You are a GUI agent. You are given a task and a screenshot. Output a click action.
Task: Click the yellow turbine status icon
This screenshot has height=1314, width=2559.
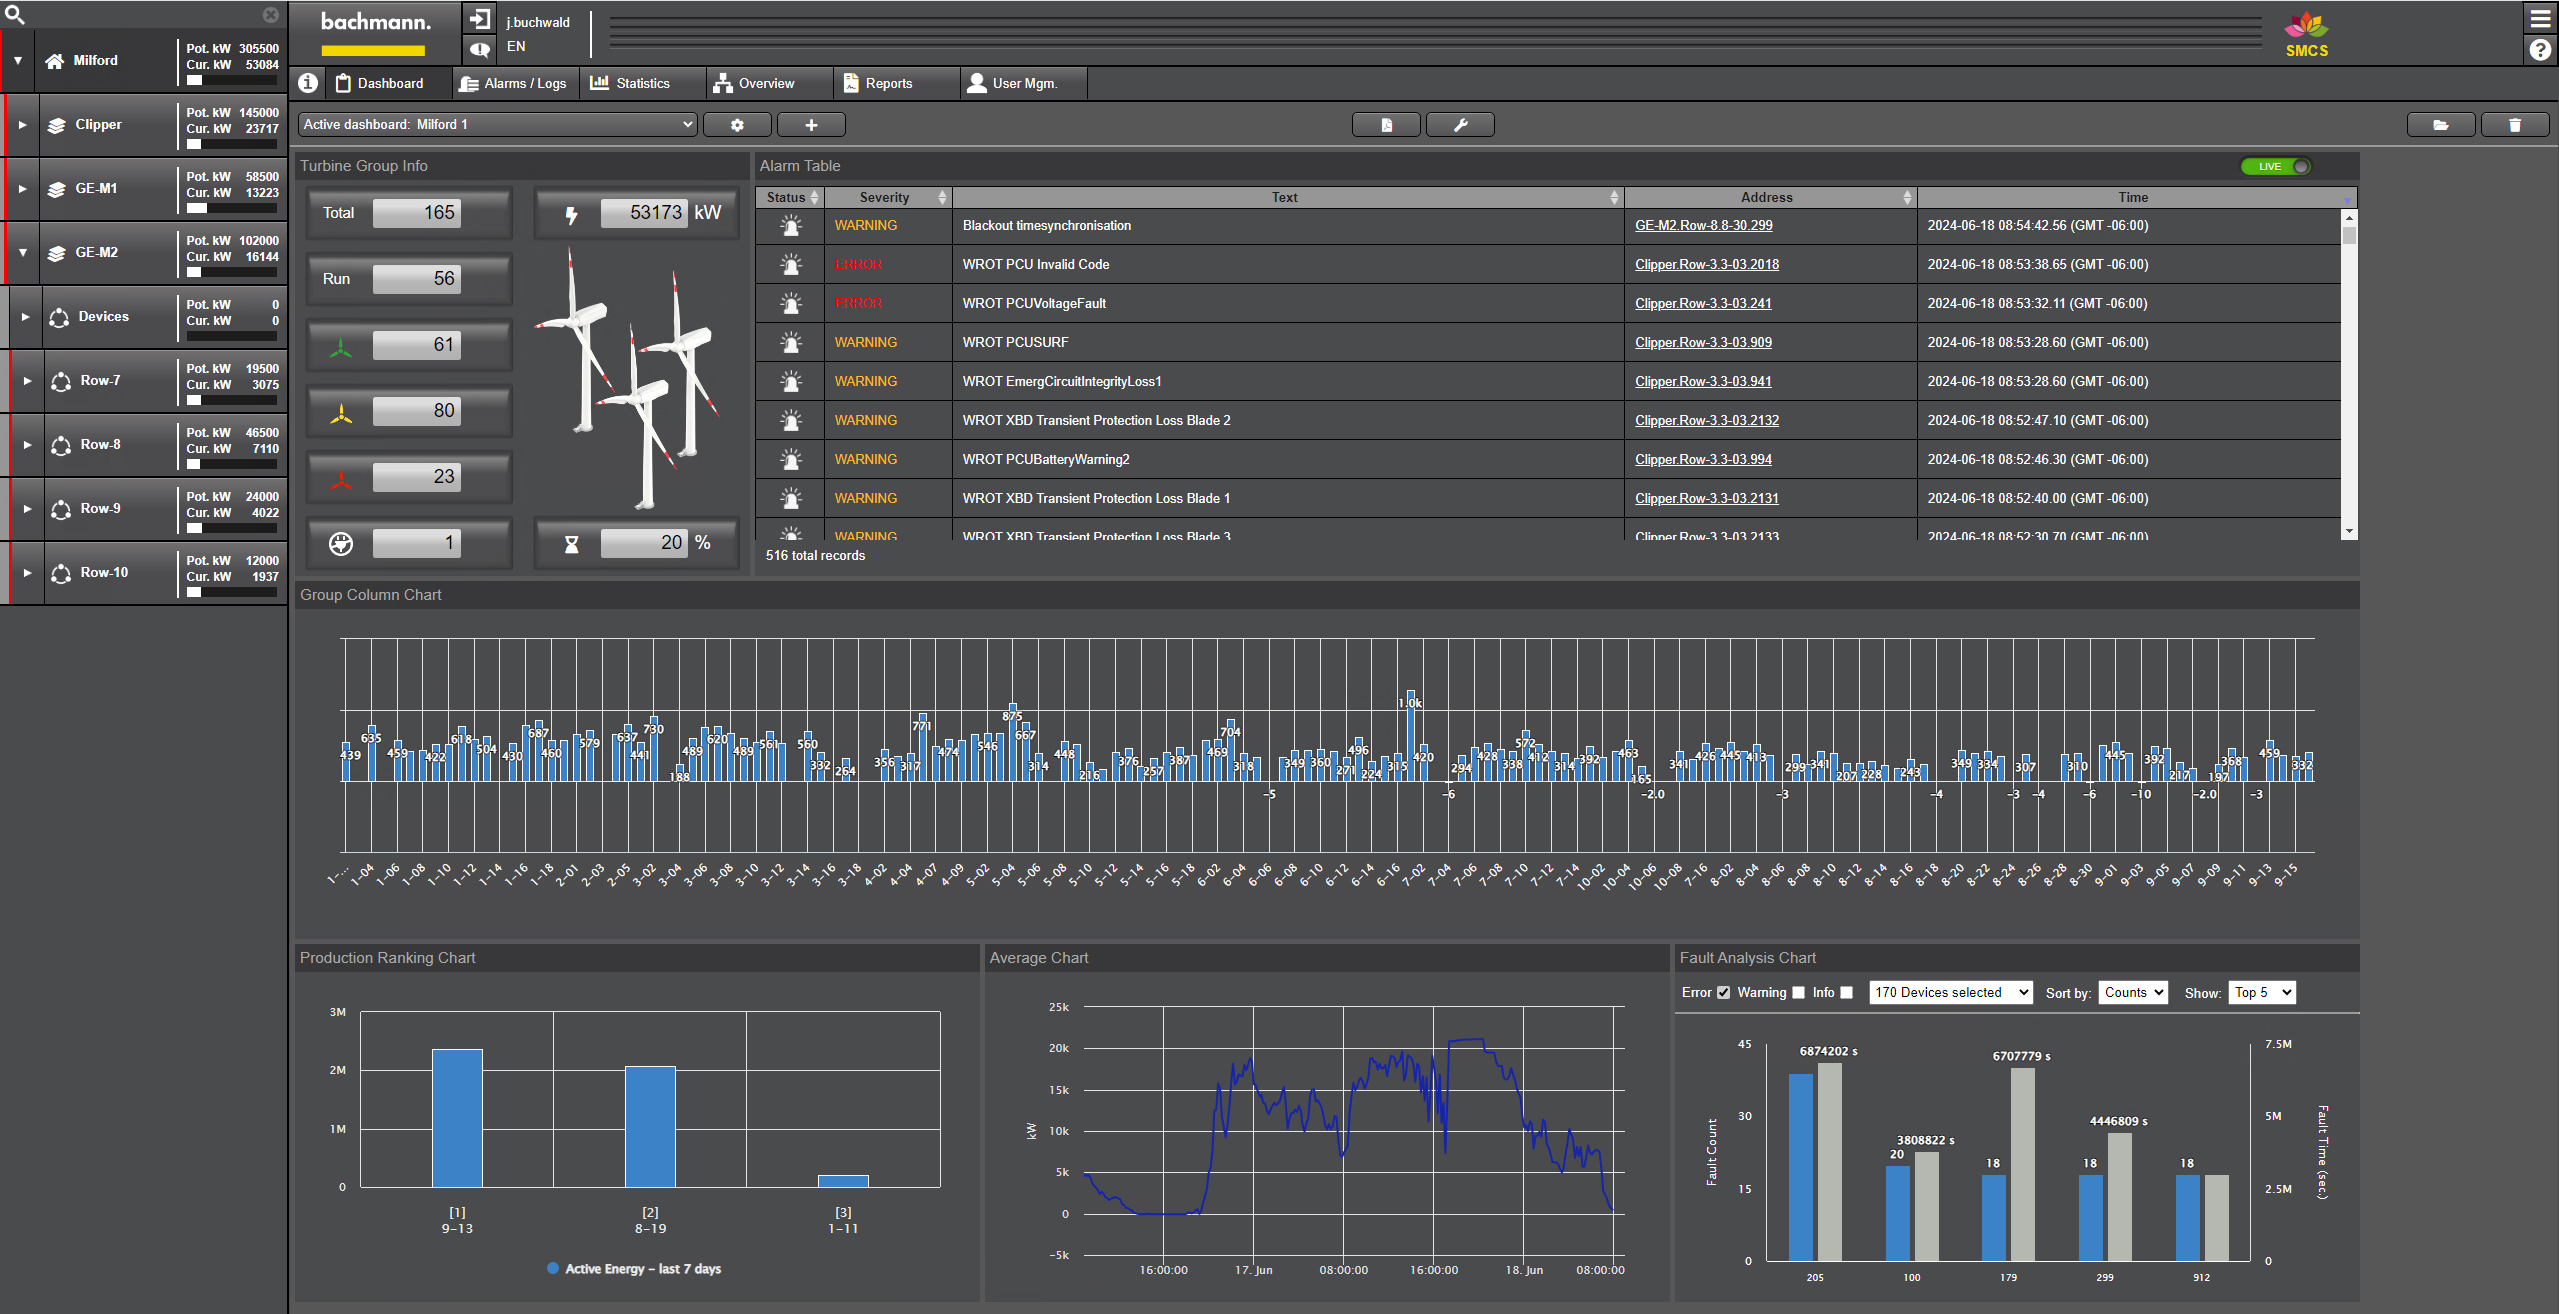(x=341, y=413)
